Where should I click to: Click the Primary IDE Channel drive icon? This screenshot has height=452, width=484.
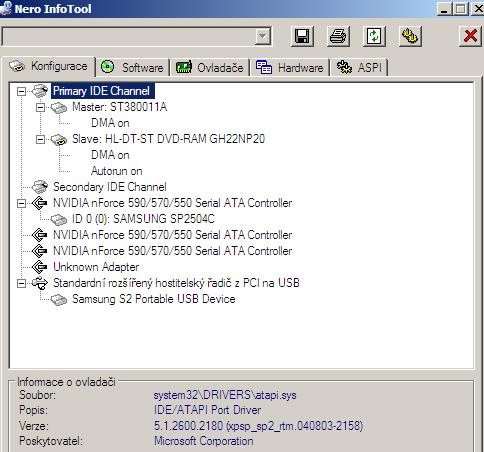[x=40, y=91]
